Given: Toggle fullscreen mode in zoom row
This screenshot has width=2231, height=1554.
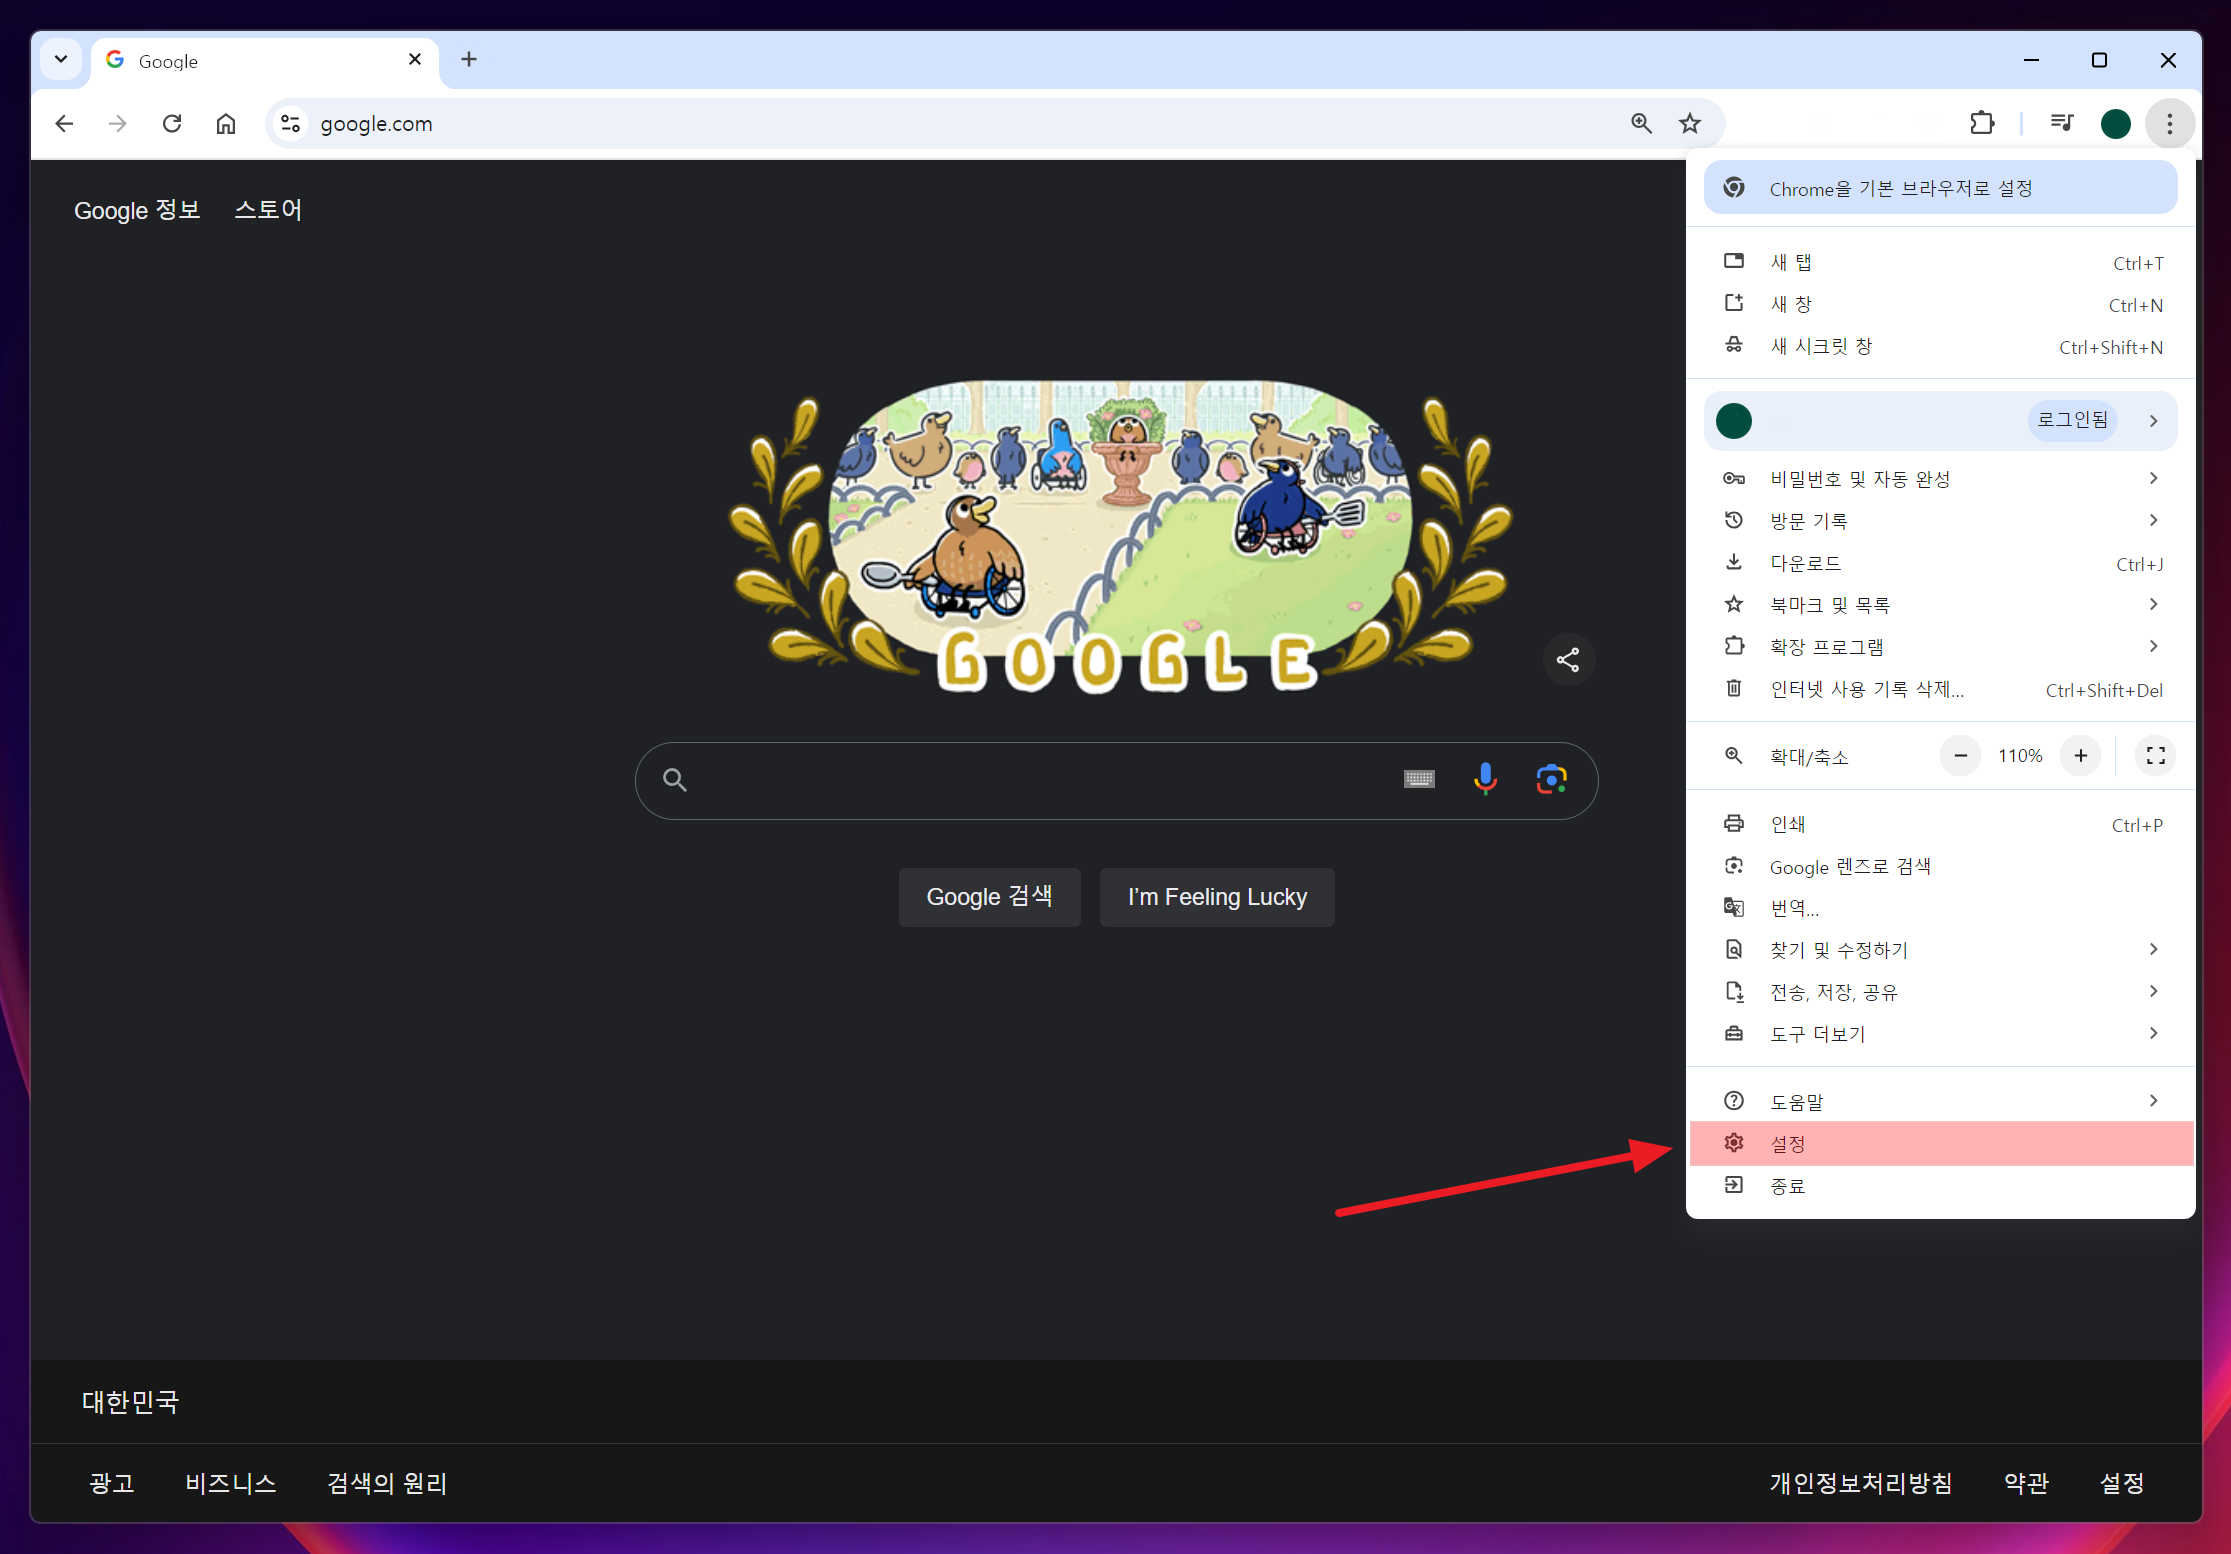Looking at the screenshot, I should (x=2155, y=756).
